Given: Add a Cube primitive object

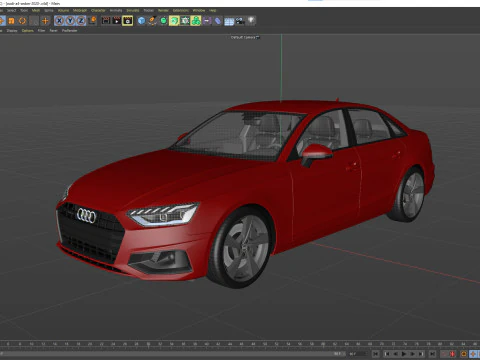Looking at the screenshot, I should [141, 21].
